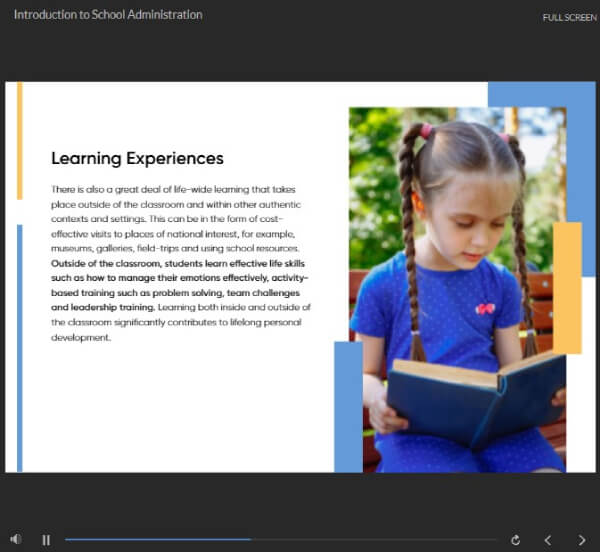
Task: Click the photo of girl reading a book
Action: tap(458, 290)
